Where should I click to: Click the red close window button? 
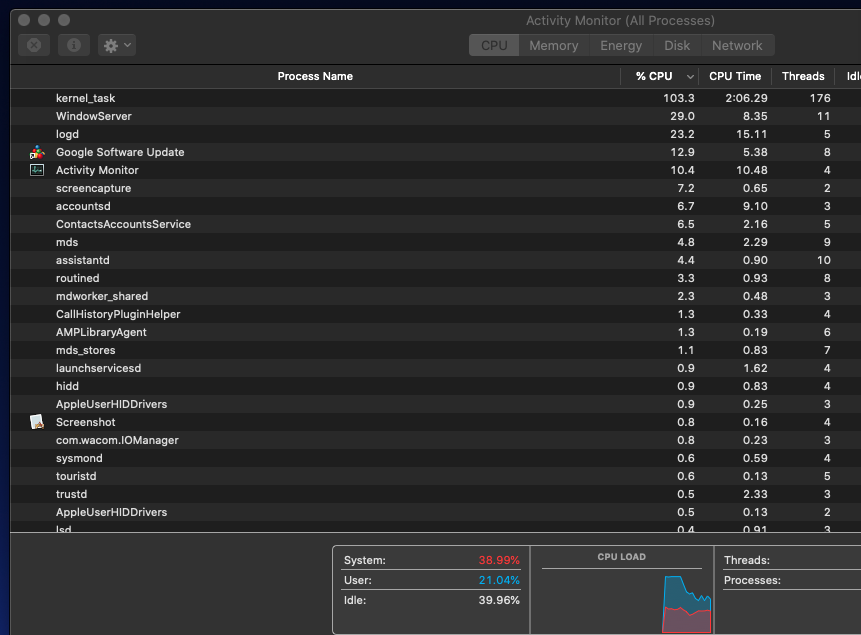[x=24, y=20]
